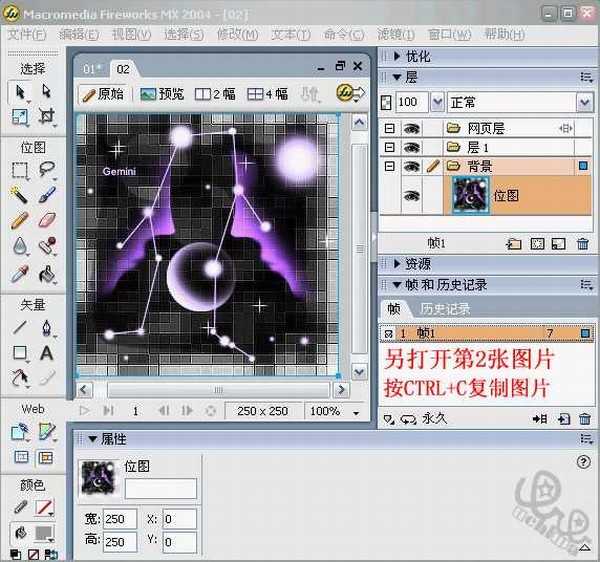Hide the 网页层 layer using its eye
This screenshot has height=562, width=600.
(x=410, y=128)
